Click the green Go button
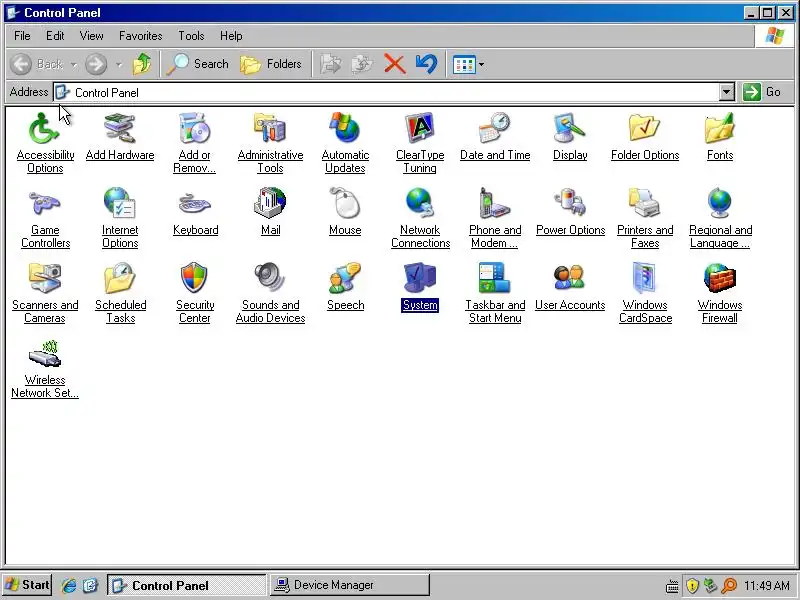The image size is (800, 600). (x=762, y=92)
